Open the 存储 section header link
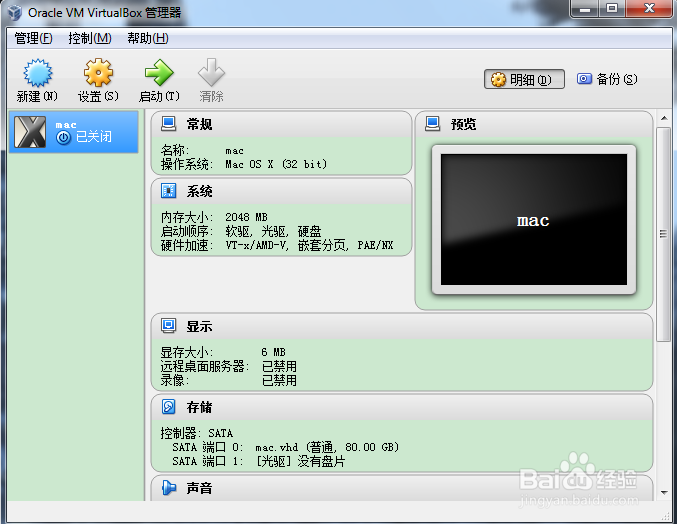Image resolution: width=677 pixels, height=524 pixels. click(199, 407)
